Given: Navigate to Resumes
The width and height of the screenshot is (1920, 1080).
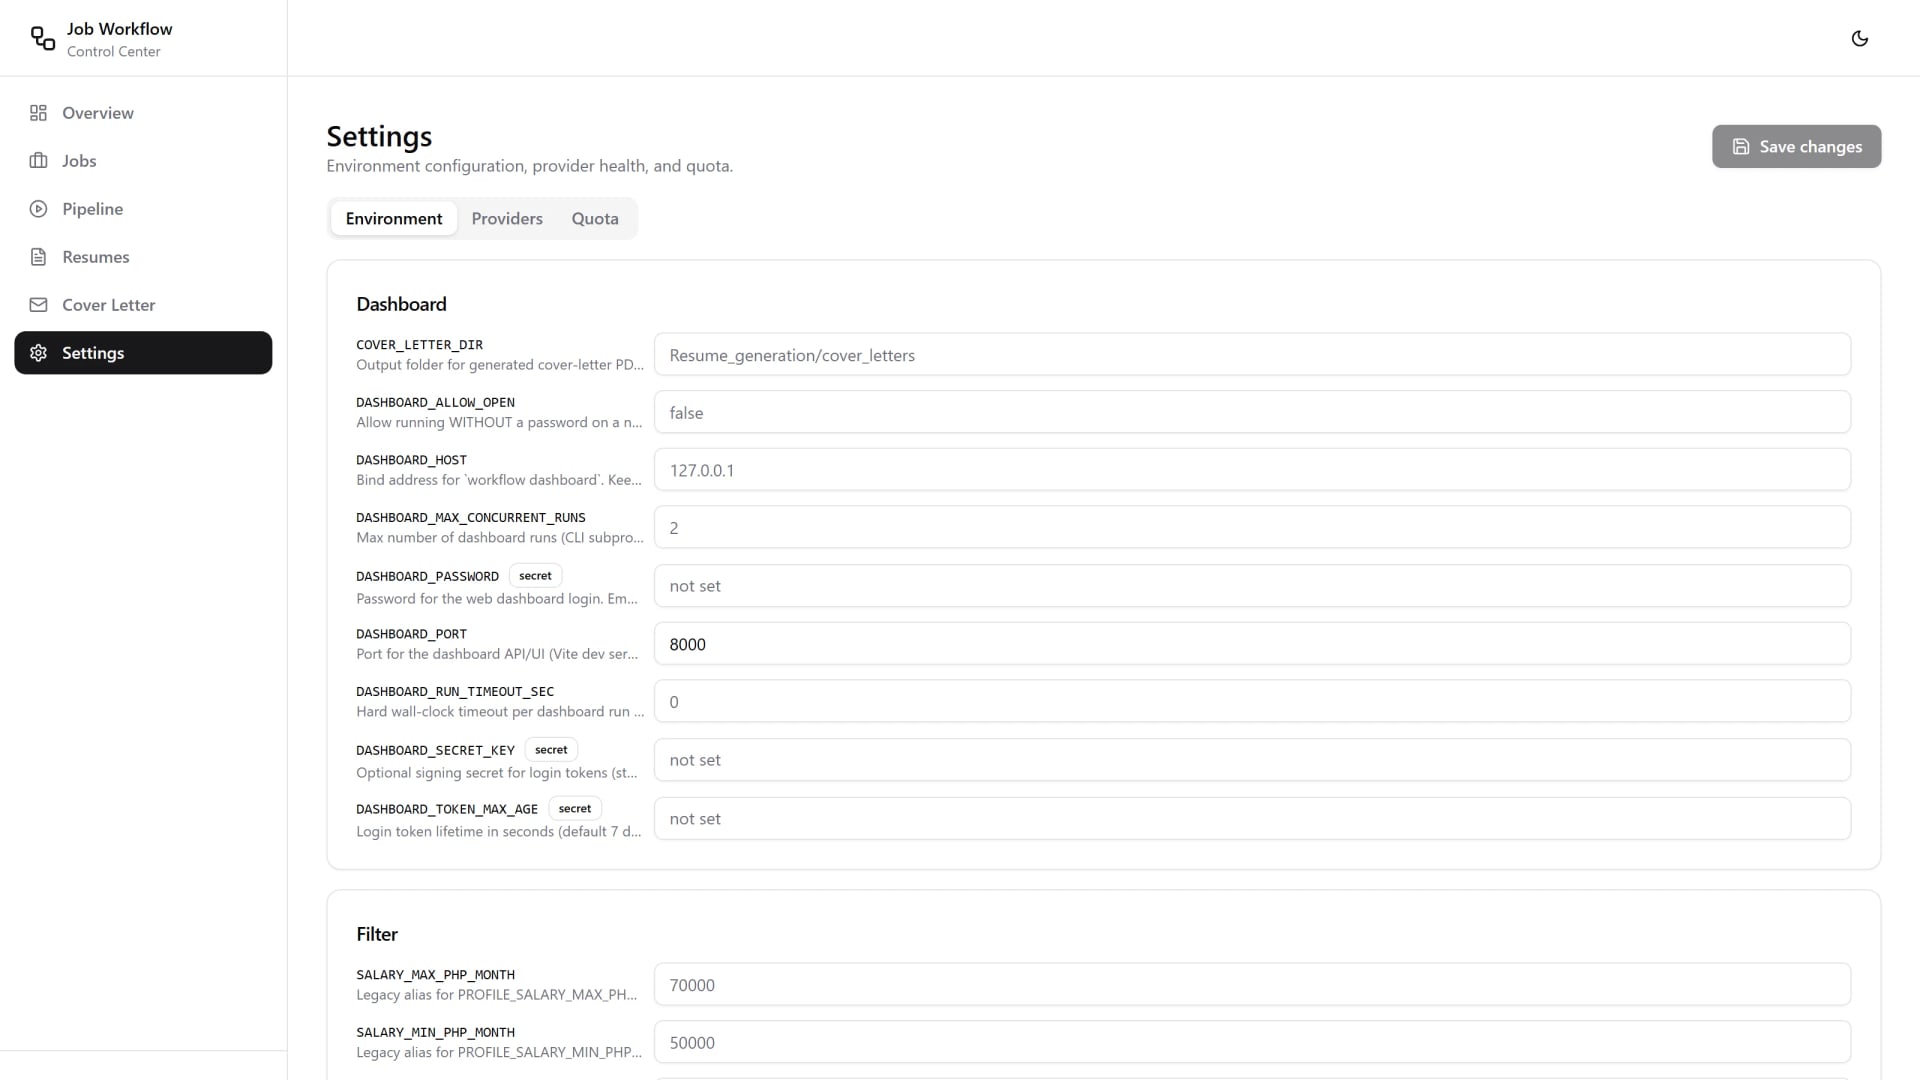Looking at the screenshot, I should 143,257.
